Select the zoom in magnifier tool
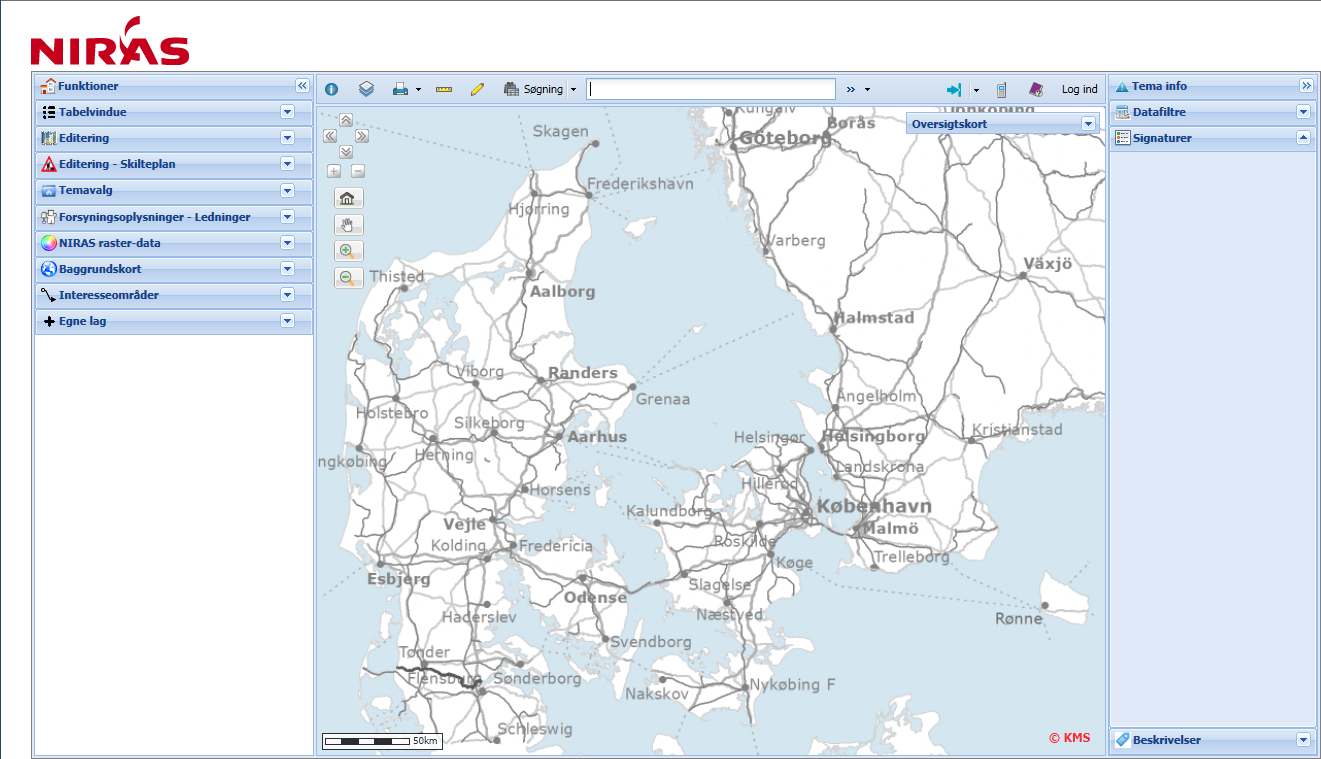 [x=348, y=251]
